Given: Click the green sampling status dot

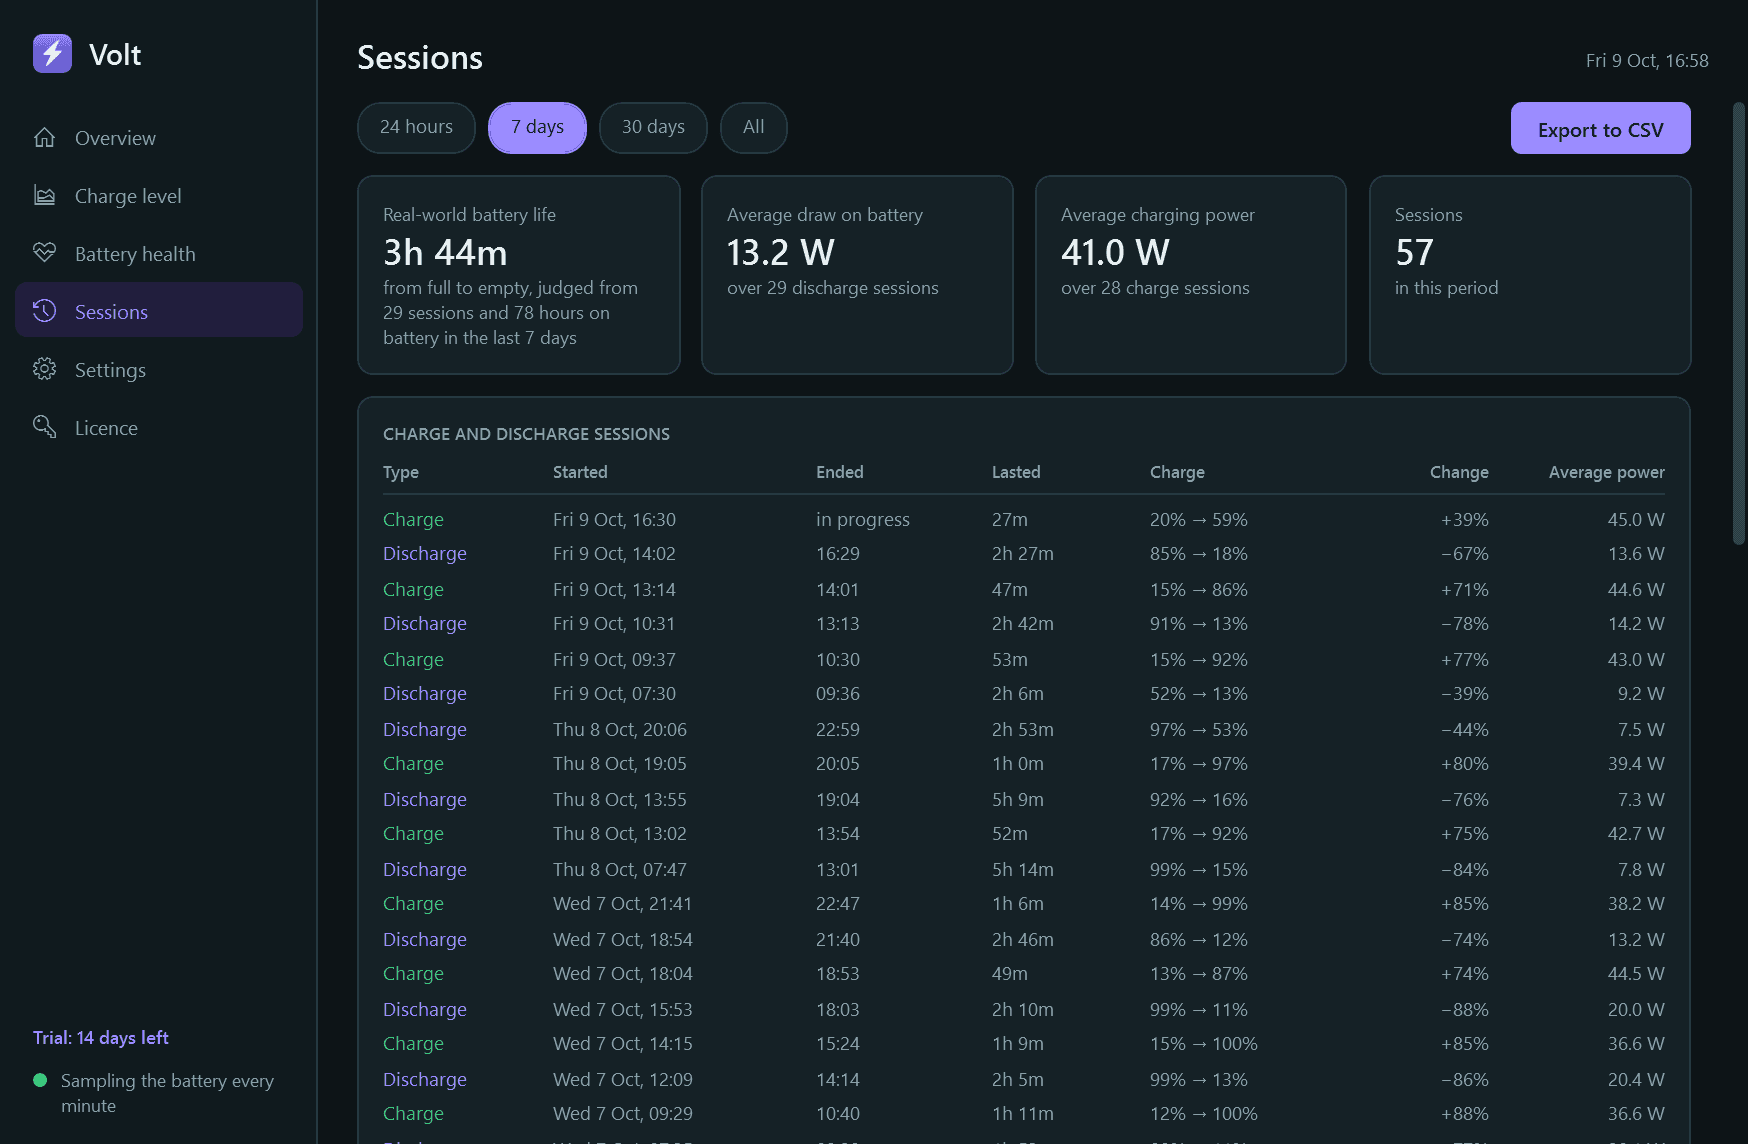Looking at the screenshot, I should (x=40, y=1080).
